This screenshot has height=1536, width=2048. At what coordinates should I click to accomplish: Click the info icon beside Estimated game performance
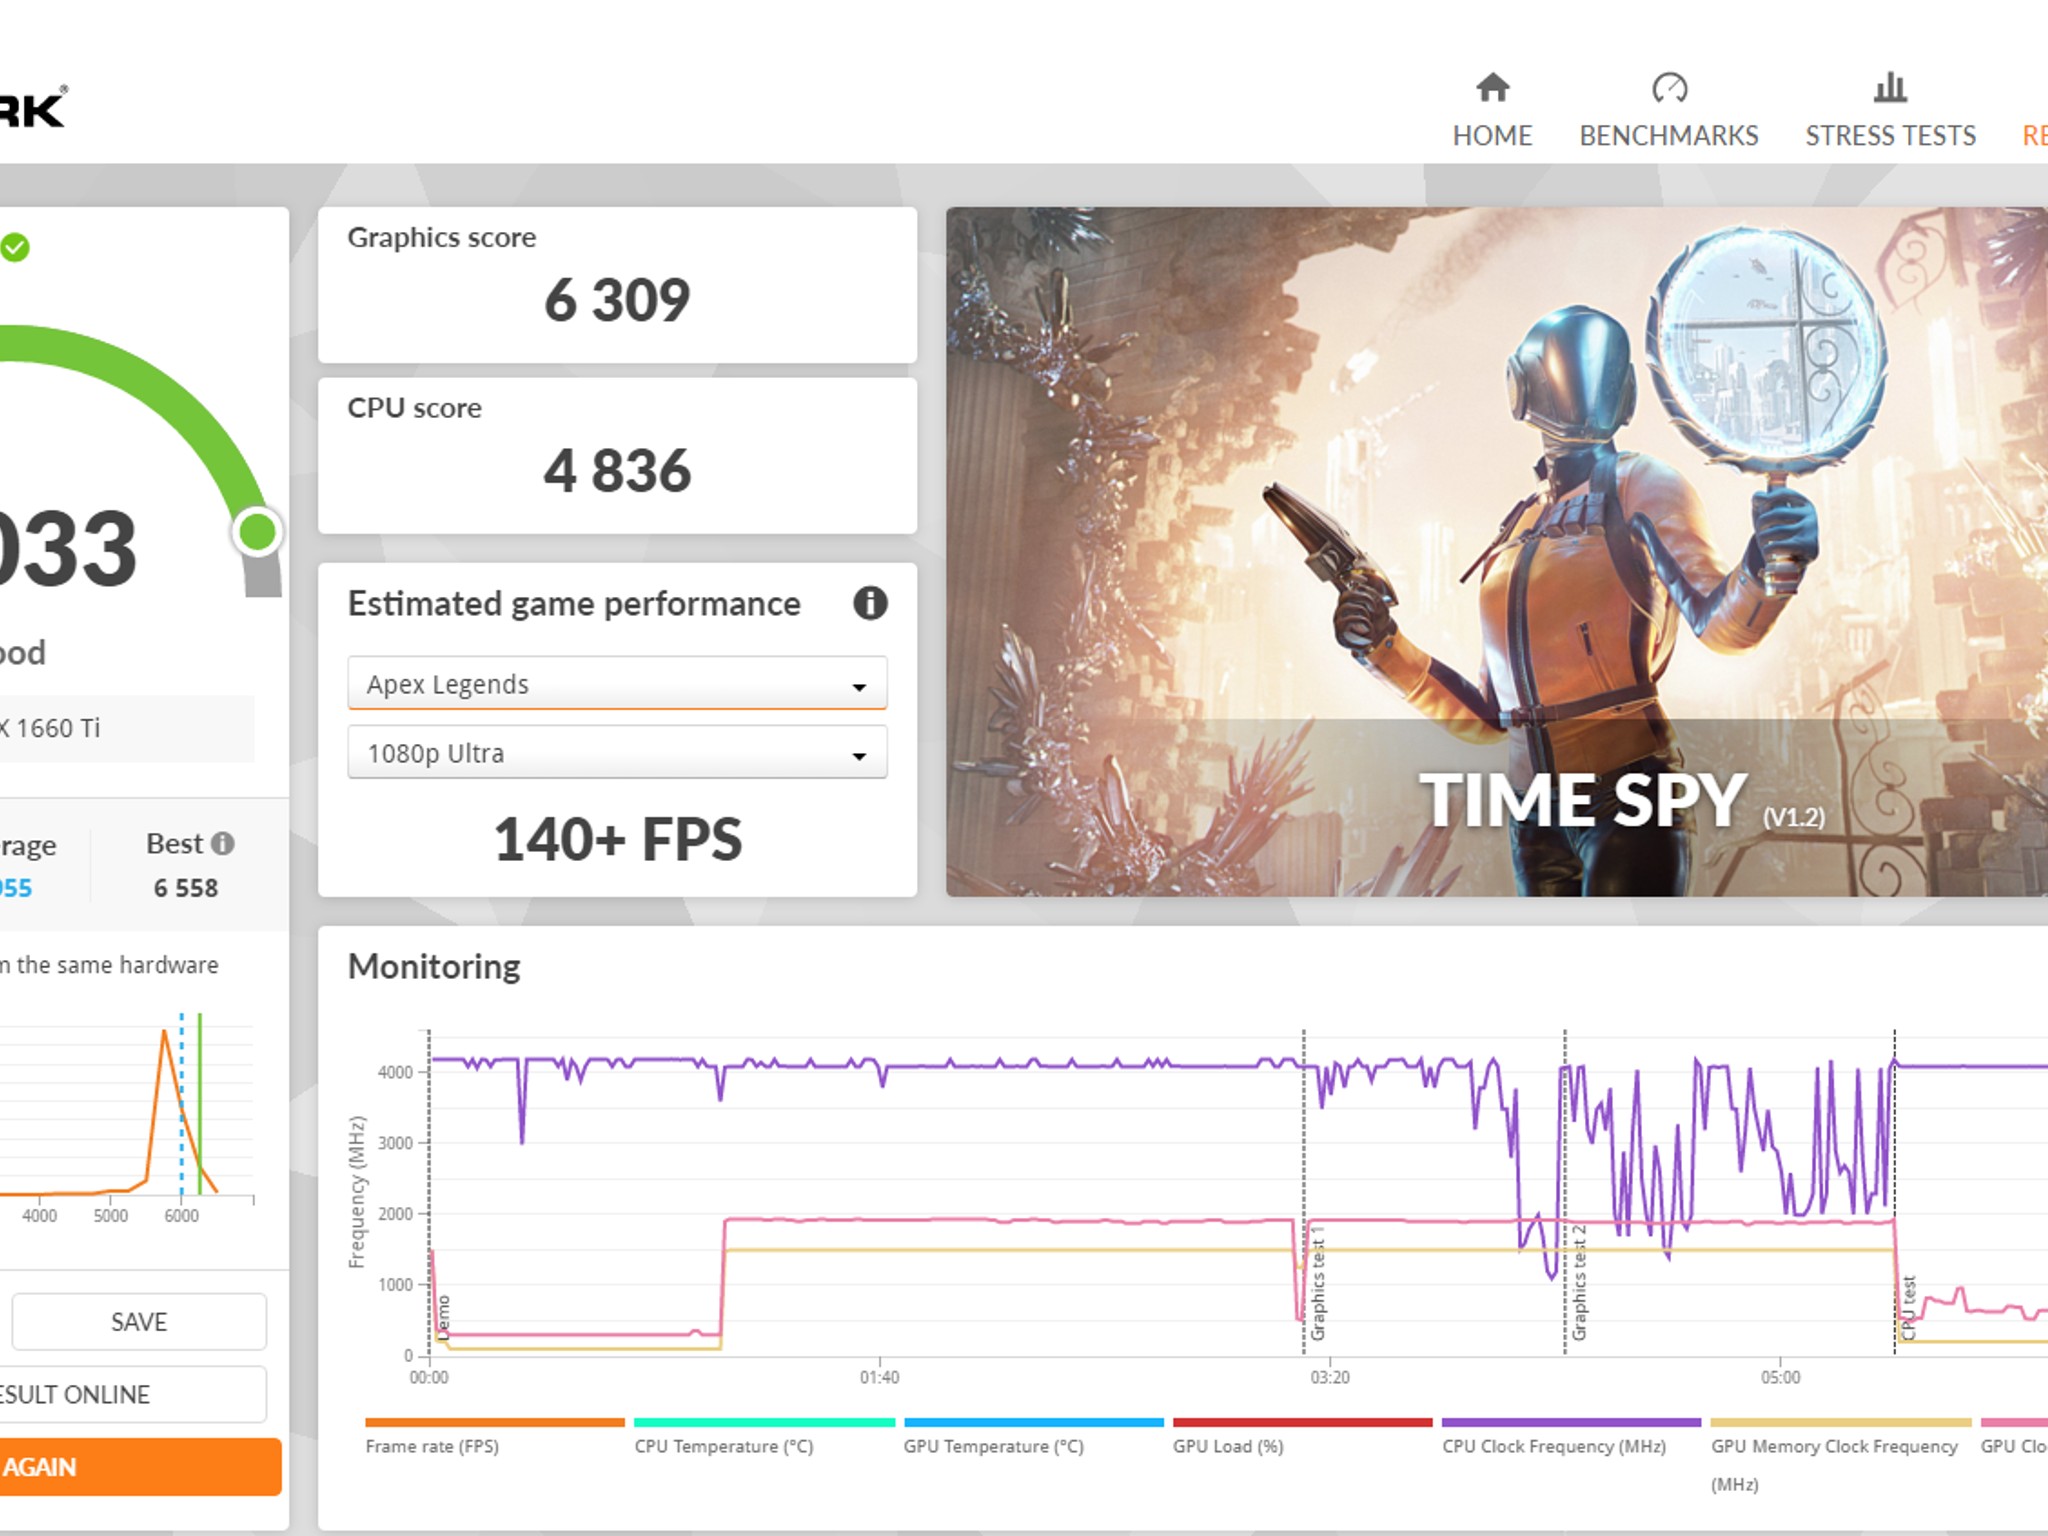(870, 603)
